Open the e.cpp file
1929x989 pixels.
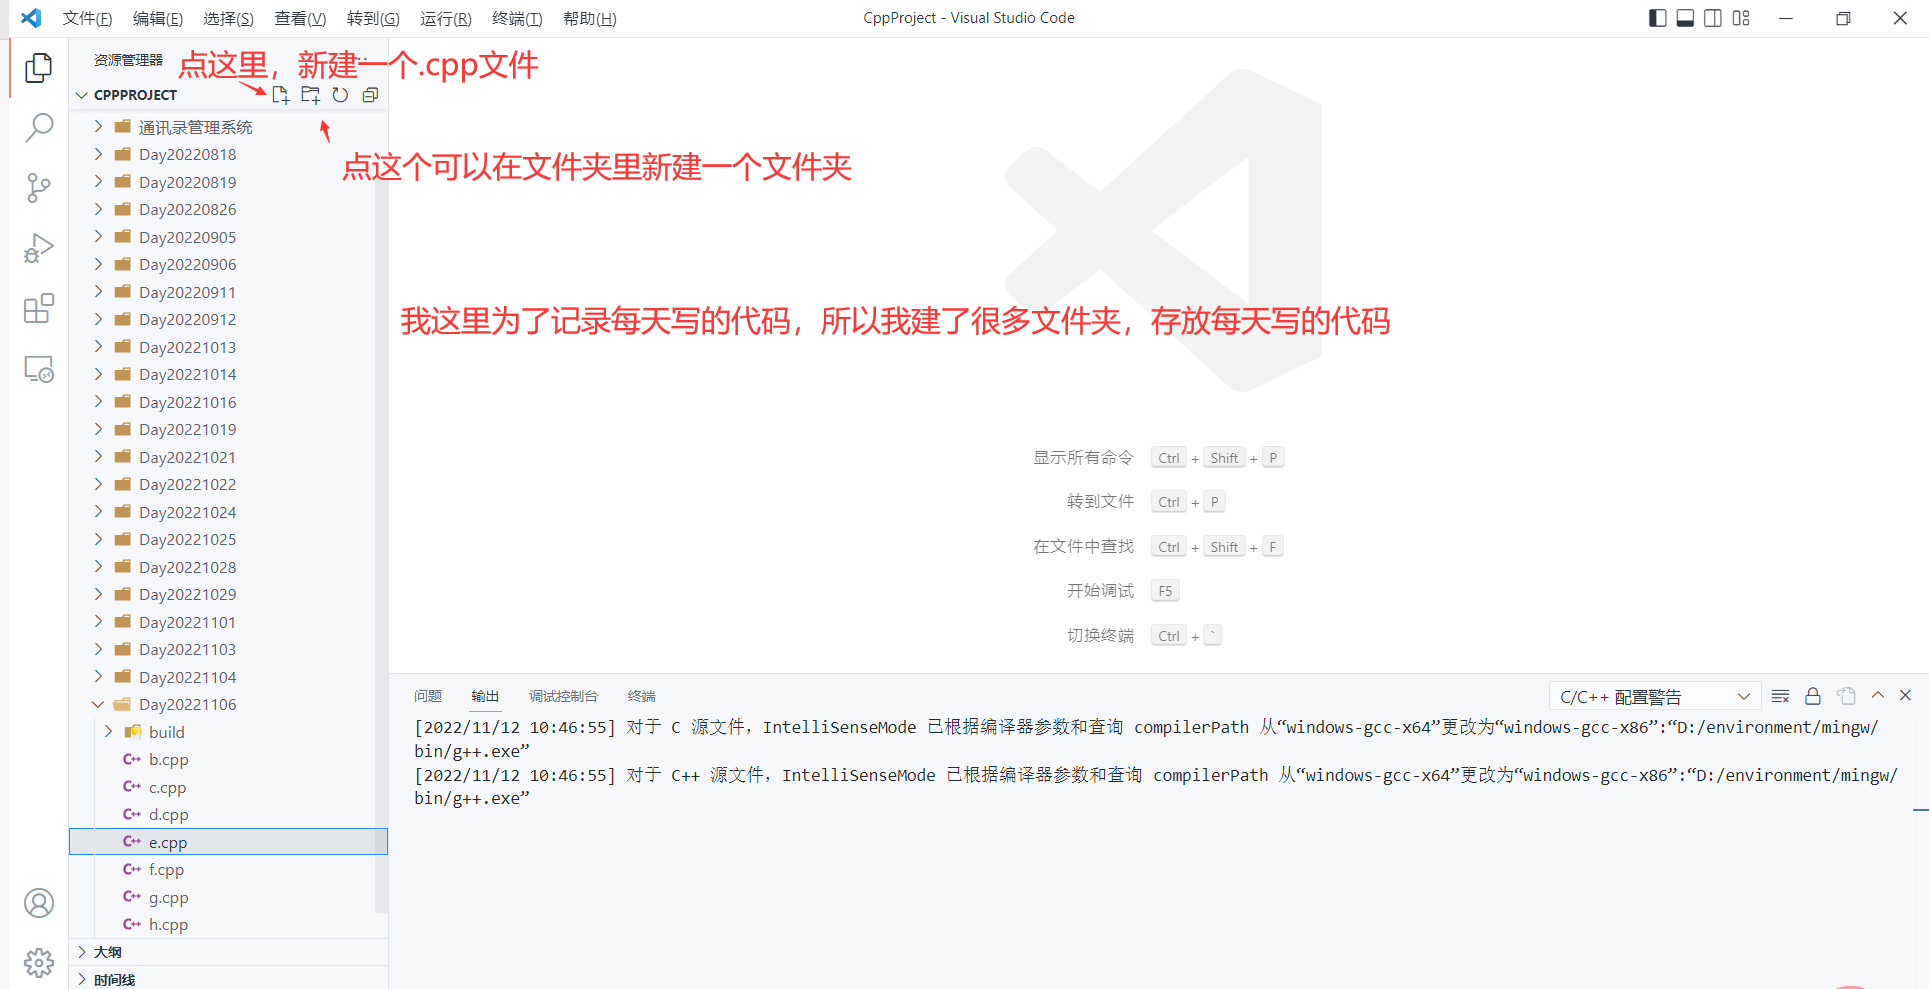pos(228,842)
